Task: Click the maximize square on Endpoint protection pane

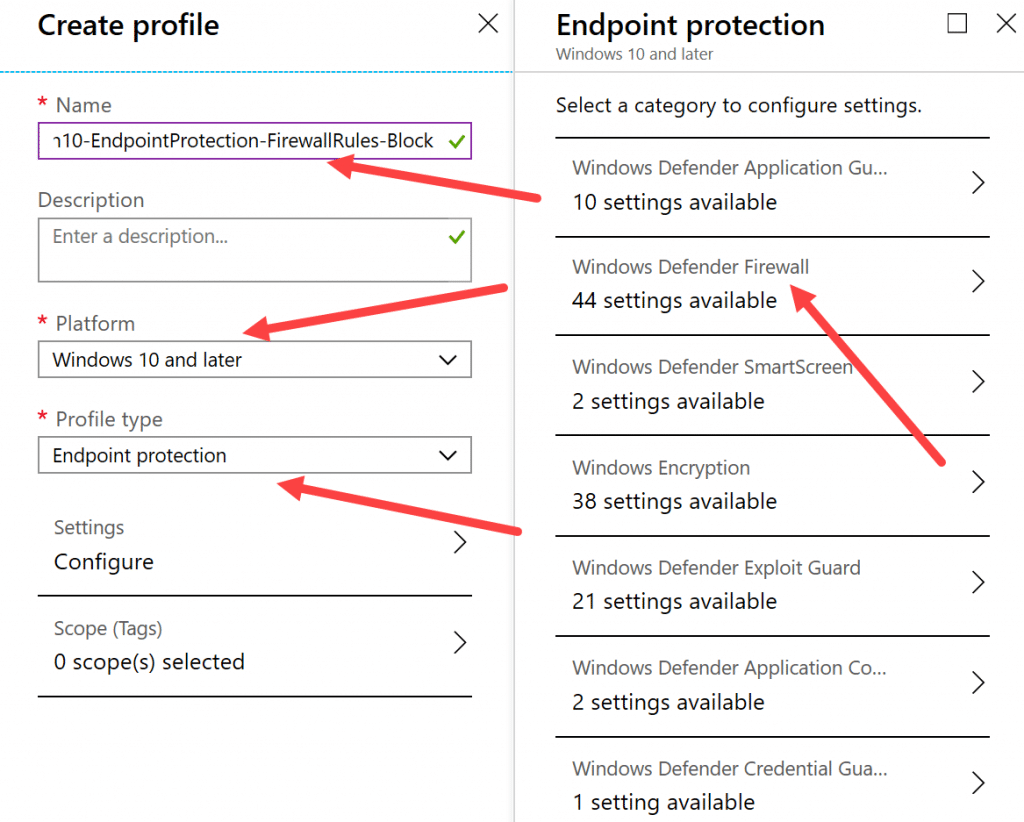Action: [957, 24]
